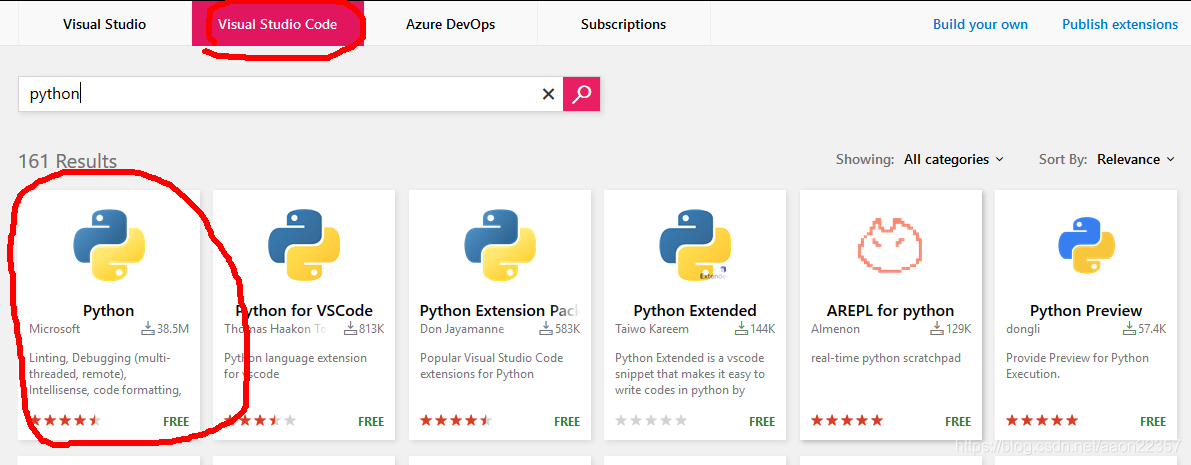Screen dimensions: 1191x465
Task: Expand the All categories dropdown
Action: coord(953,159)
